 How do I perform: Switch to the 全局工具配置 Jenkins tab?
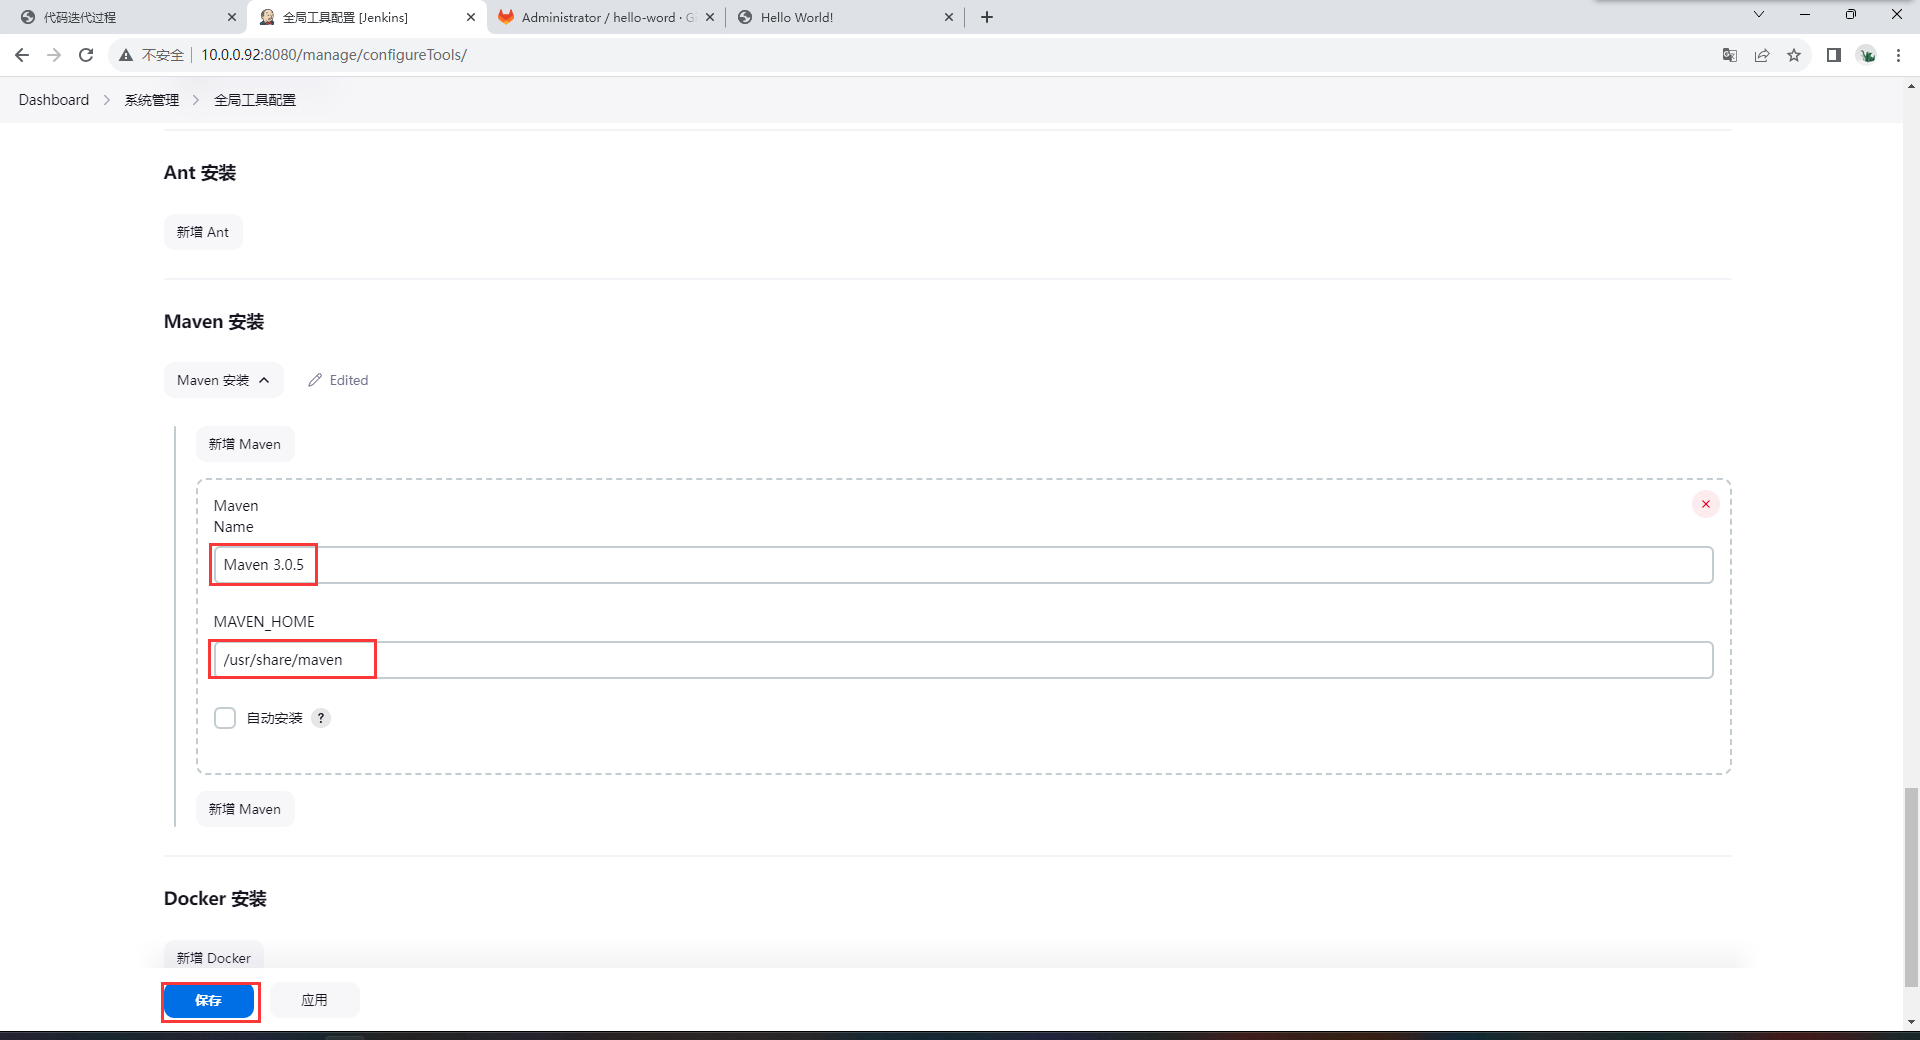[x=366, y=17]
